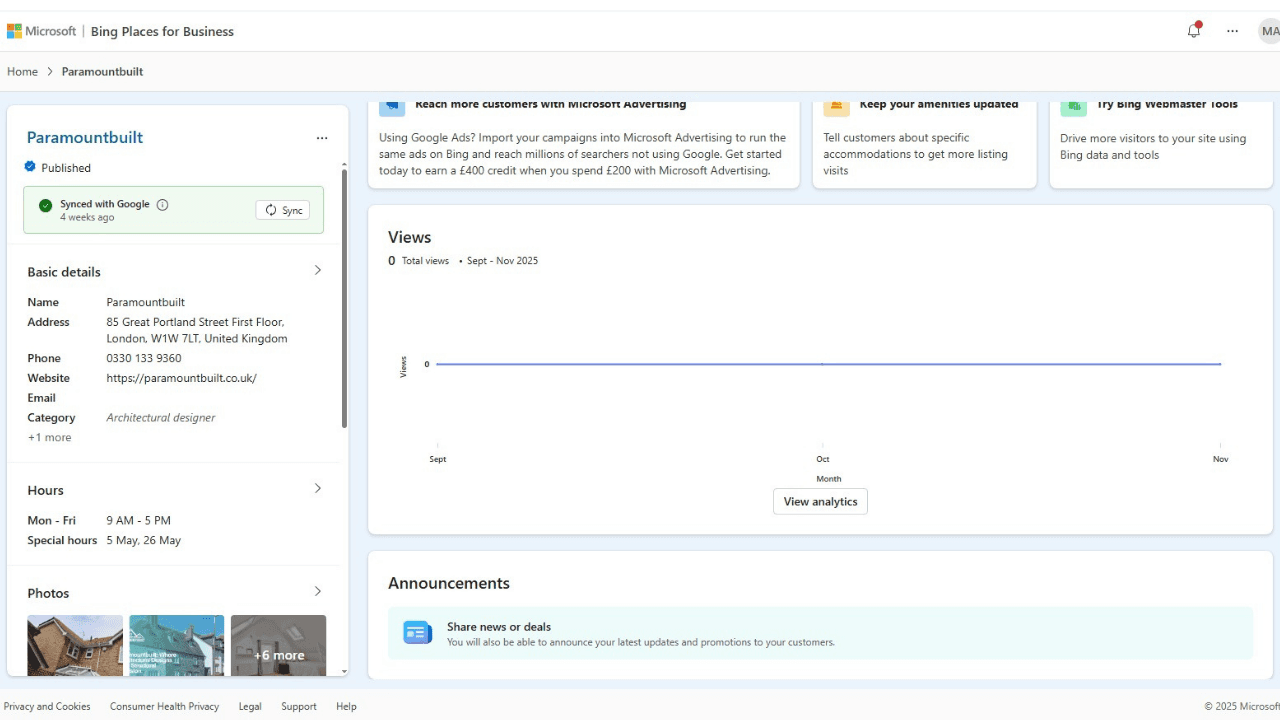This screenshot has width=1280, height=720.
Task: Open the header more options ellipsis
Action: pyautogui.click(x=1232, y=31)
